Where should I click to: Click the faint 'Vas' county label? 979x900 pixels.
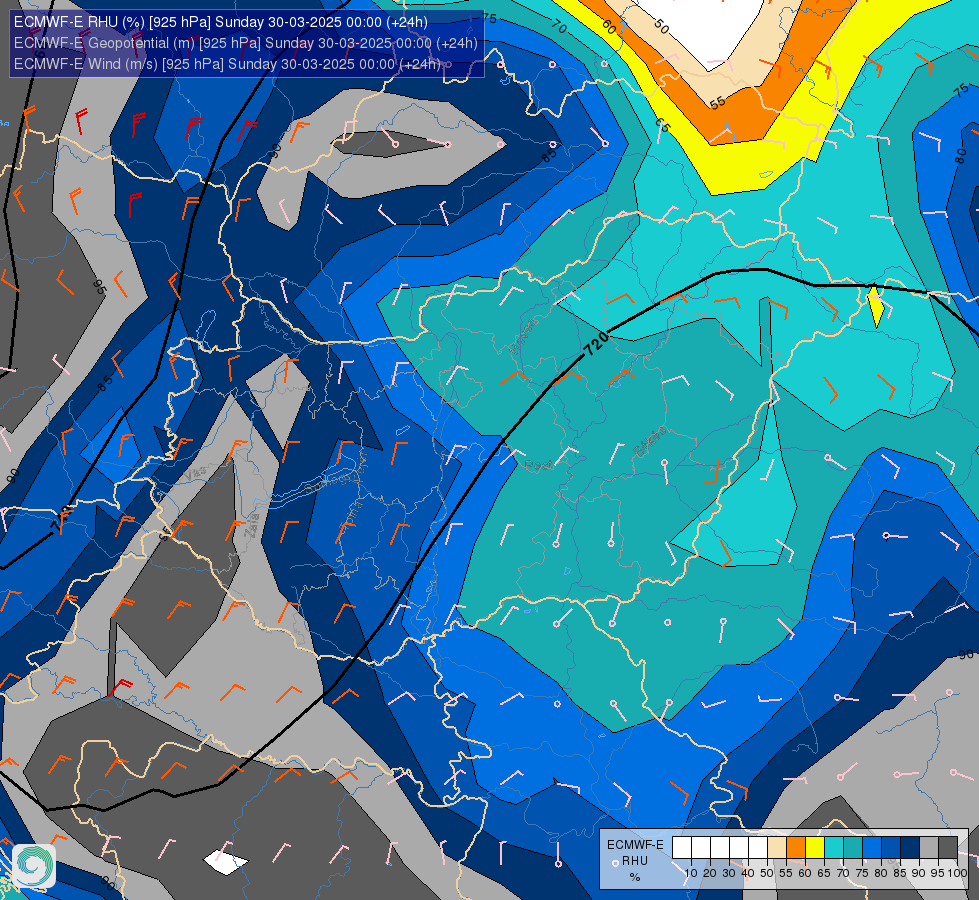click(195, 475)
